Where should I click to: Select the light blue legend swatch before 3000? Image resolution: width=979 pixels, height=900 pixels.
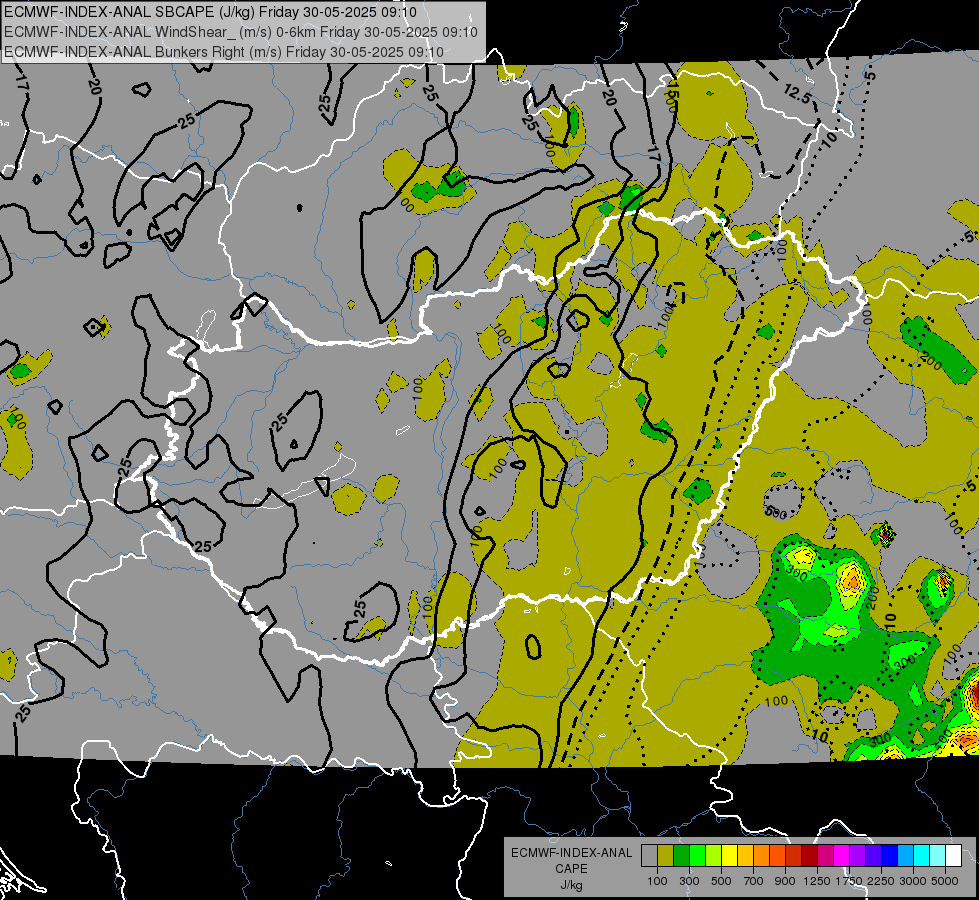906,855
